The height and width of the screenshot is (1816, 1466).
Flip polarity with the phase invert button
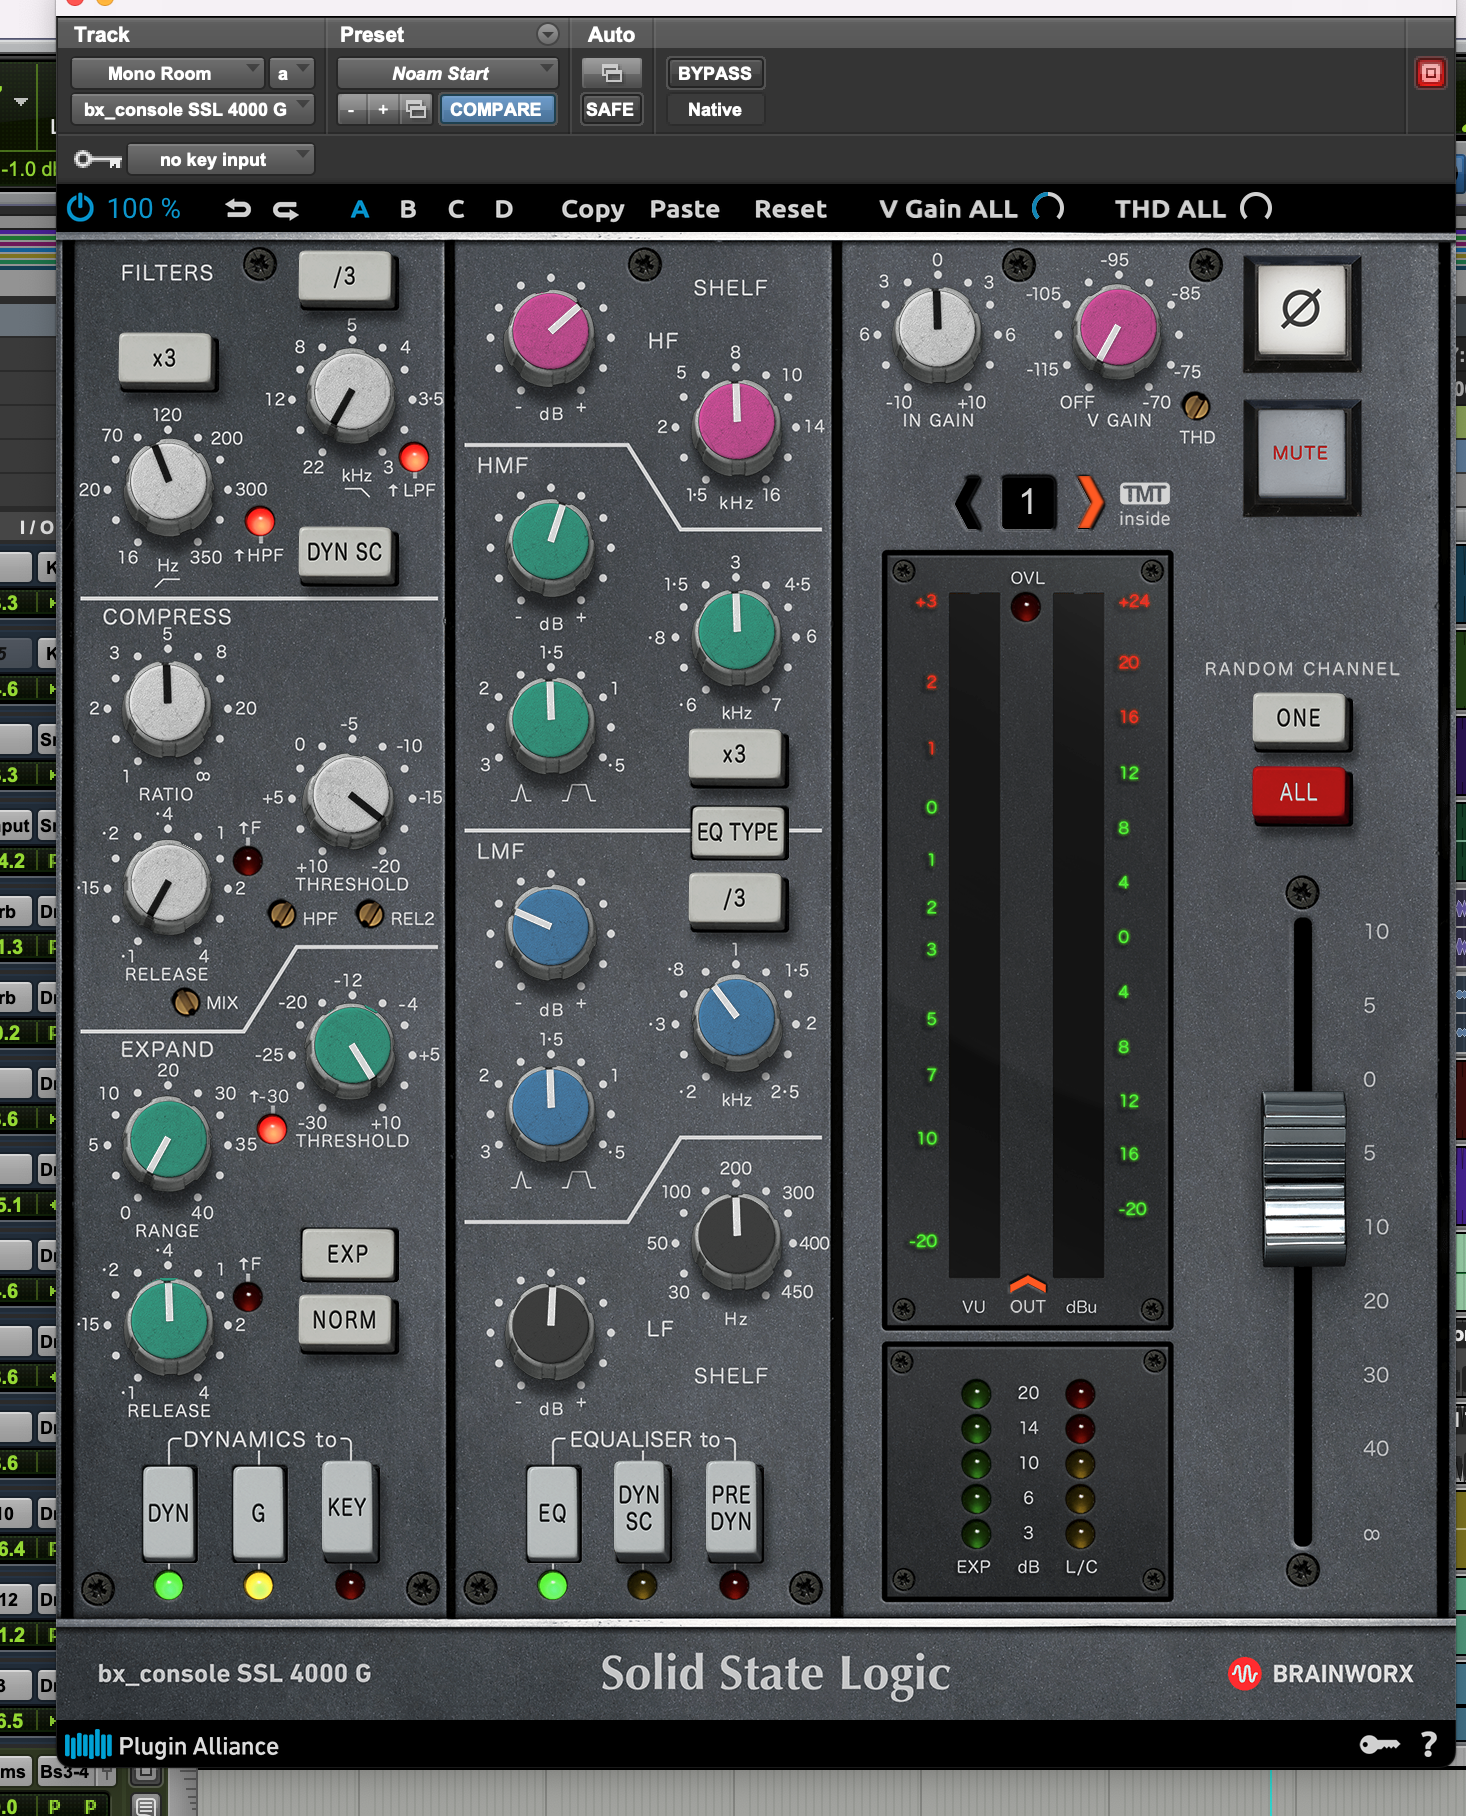click(x=1301, y=309)
